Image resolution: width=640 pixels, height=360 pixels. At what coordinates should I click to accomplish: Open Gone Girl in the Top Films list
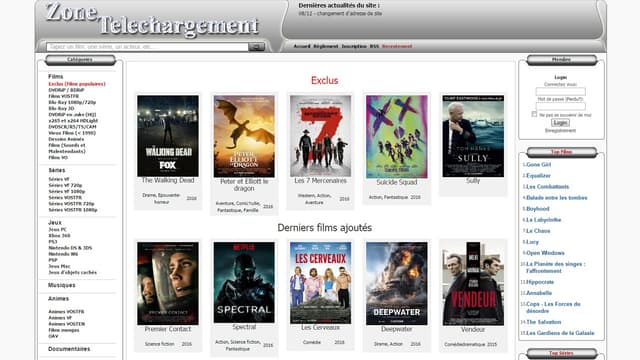point(538,164)
